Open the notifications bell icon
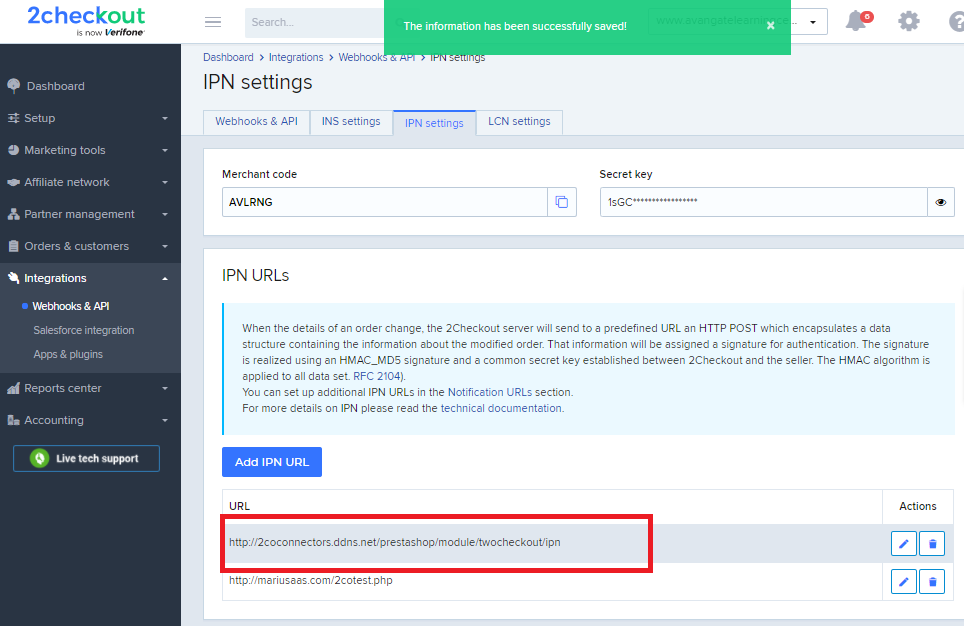Viewport: 964px width, 626px height. click(x=856, y=22)
